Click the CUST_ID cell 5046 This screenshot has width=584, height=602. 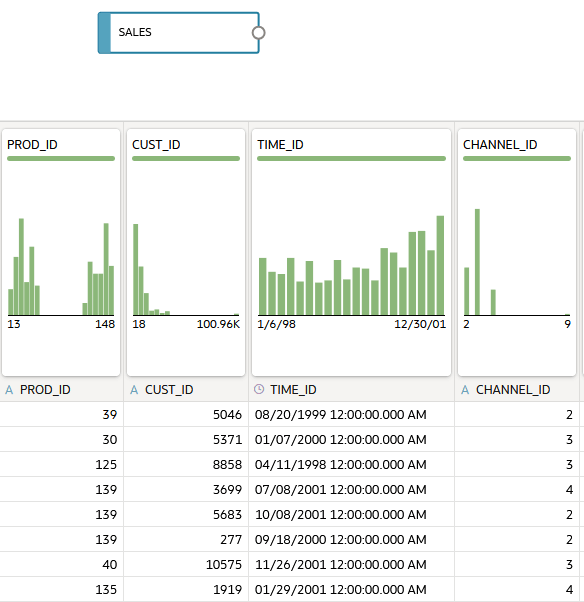(x=186, y=415)
